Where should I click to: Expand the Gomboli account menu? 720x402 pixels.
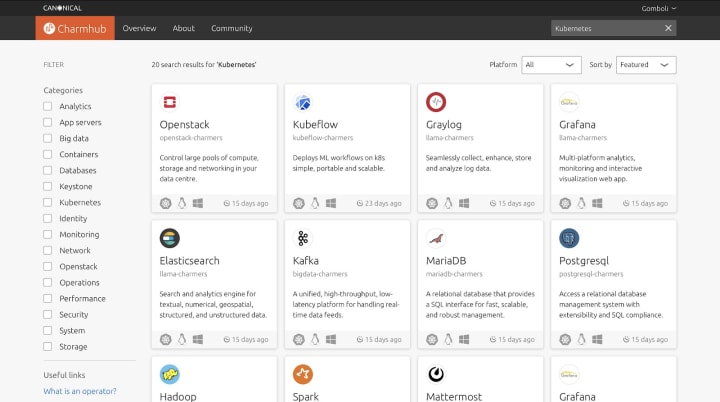tap(659, 8)
